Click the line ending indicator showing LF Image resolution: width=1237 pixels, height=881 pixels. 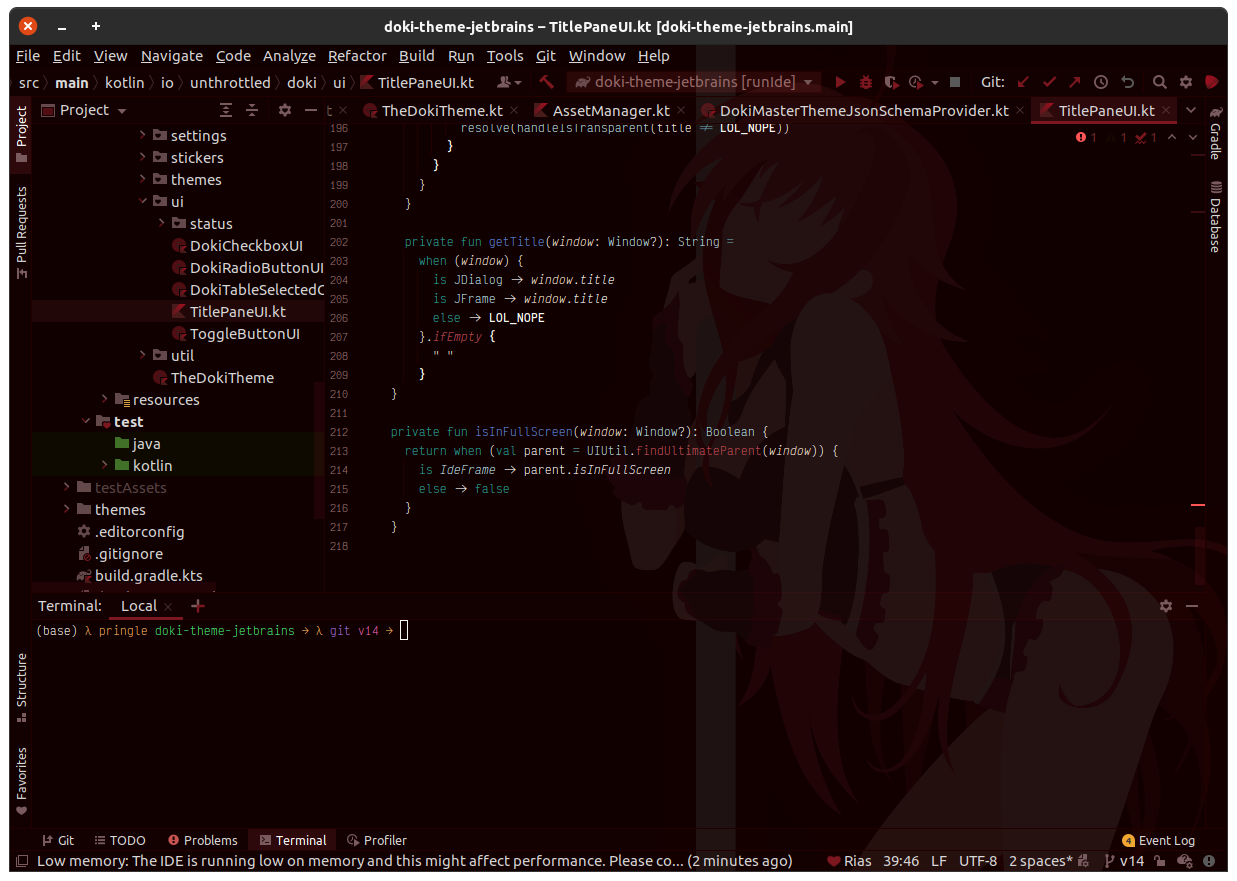(x=938, y=860)
